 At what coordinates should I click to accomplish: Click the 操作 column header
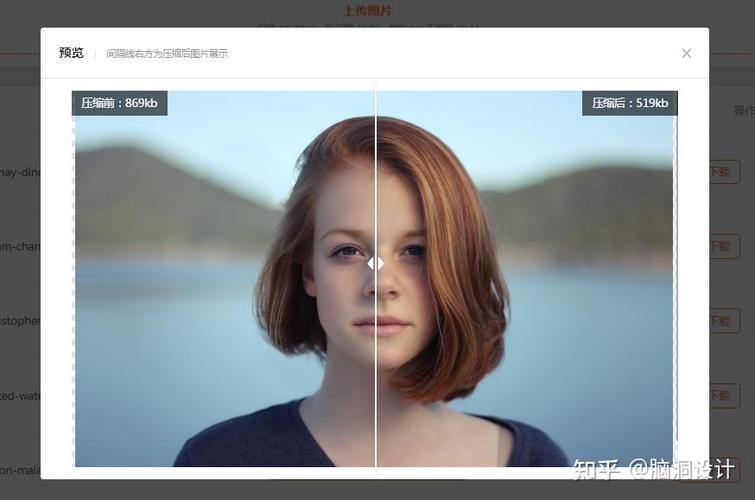pyautogui.click(x=744, y=110)
